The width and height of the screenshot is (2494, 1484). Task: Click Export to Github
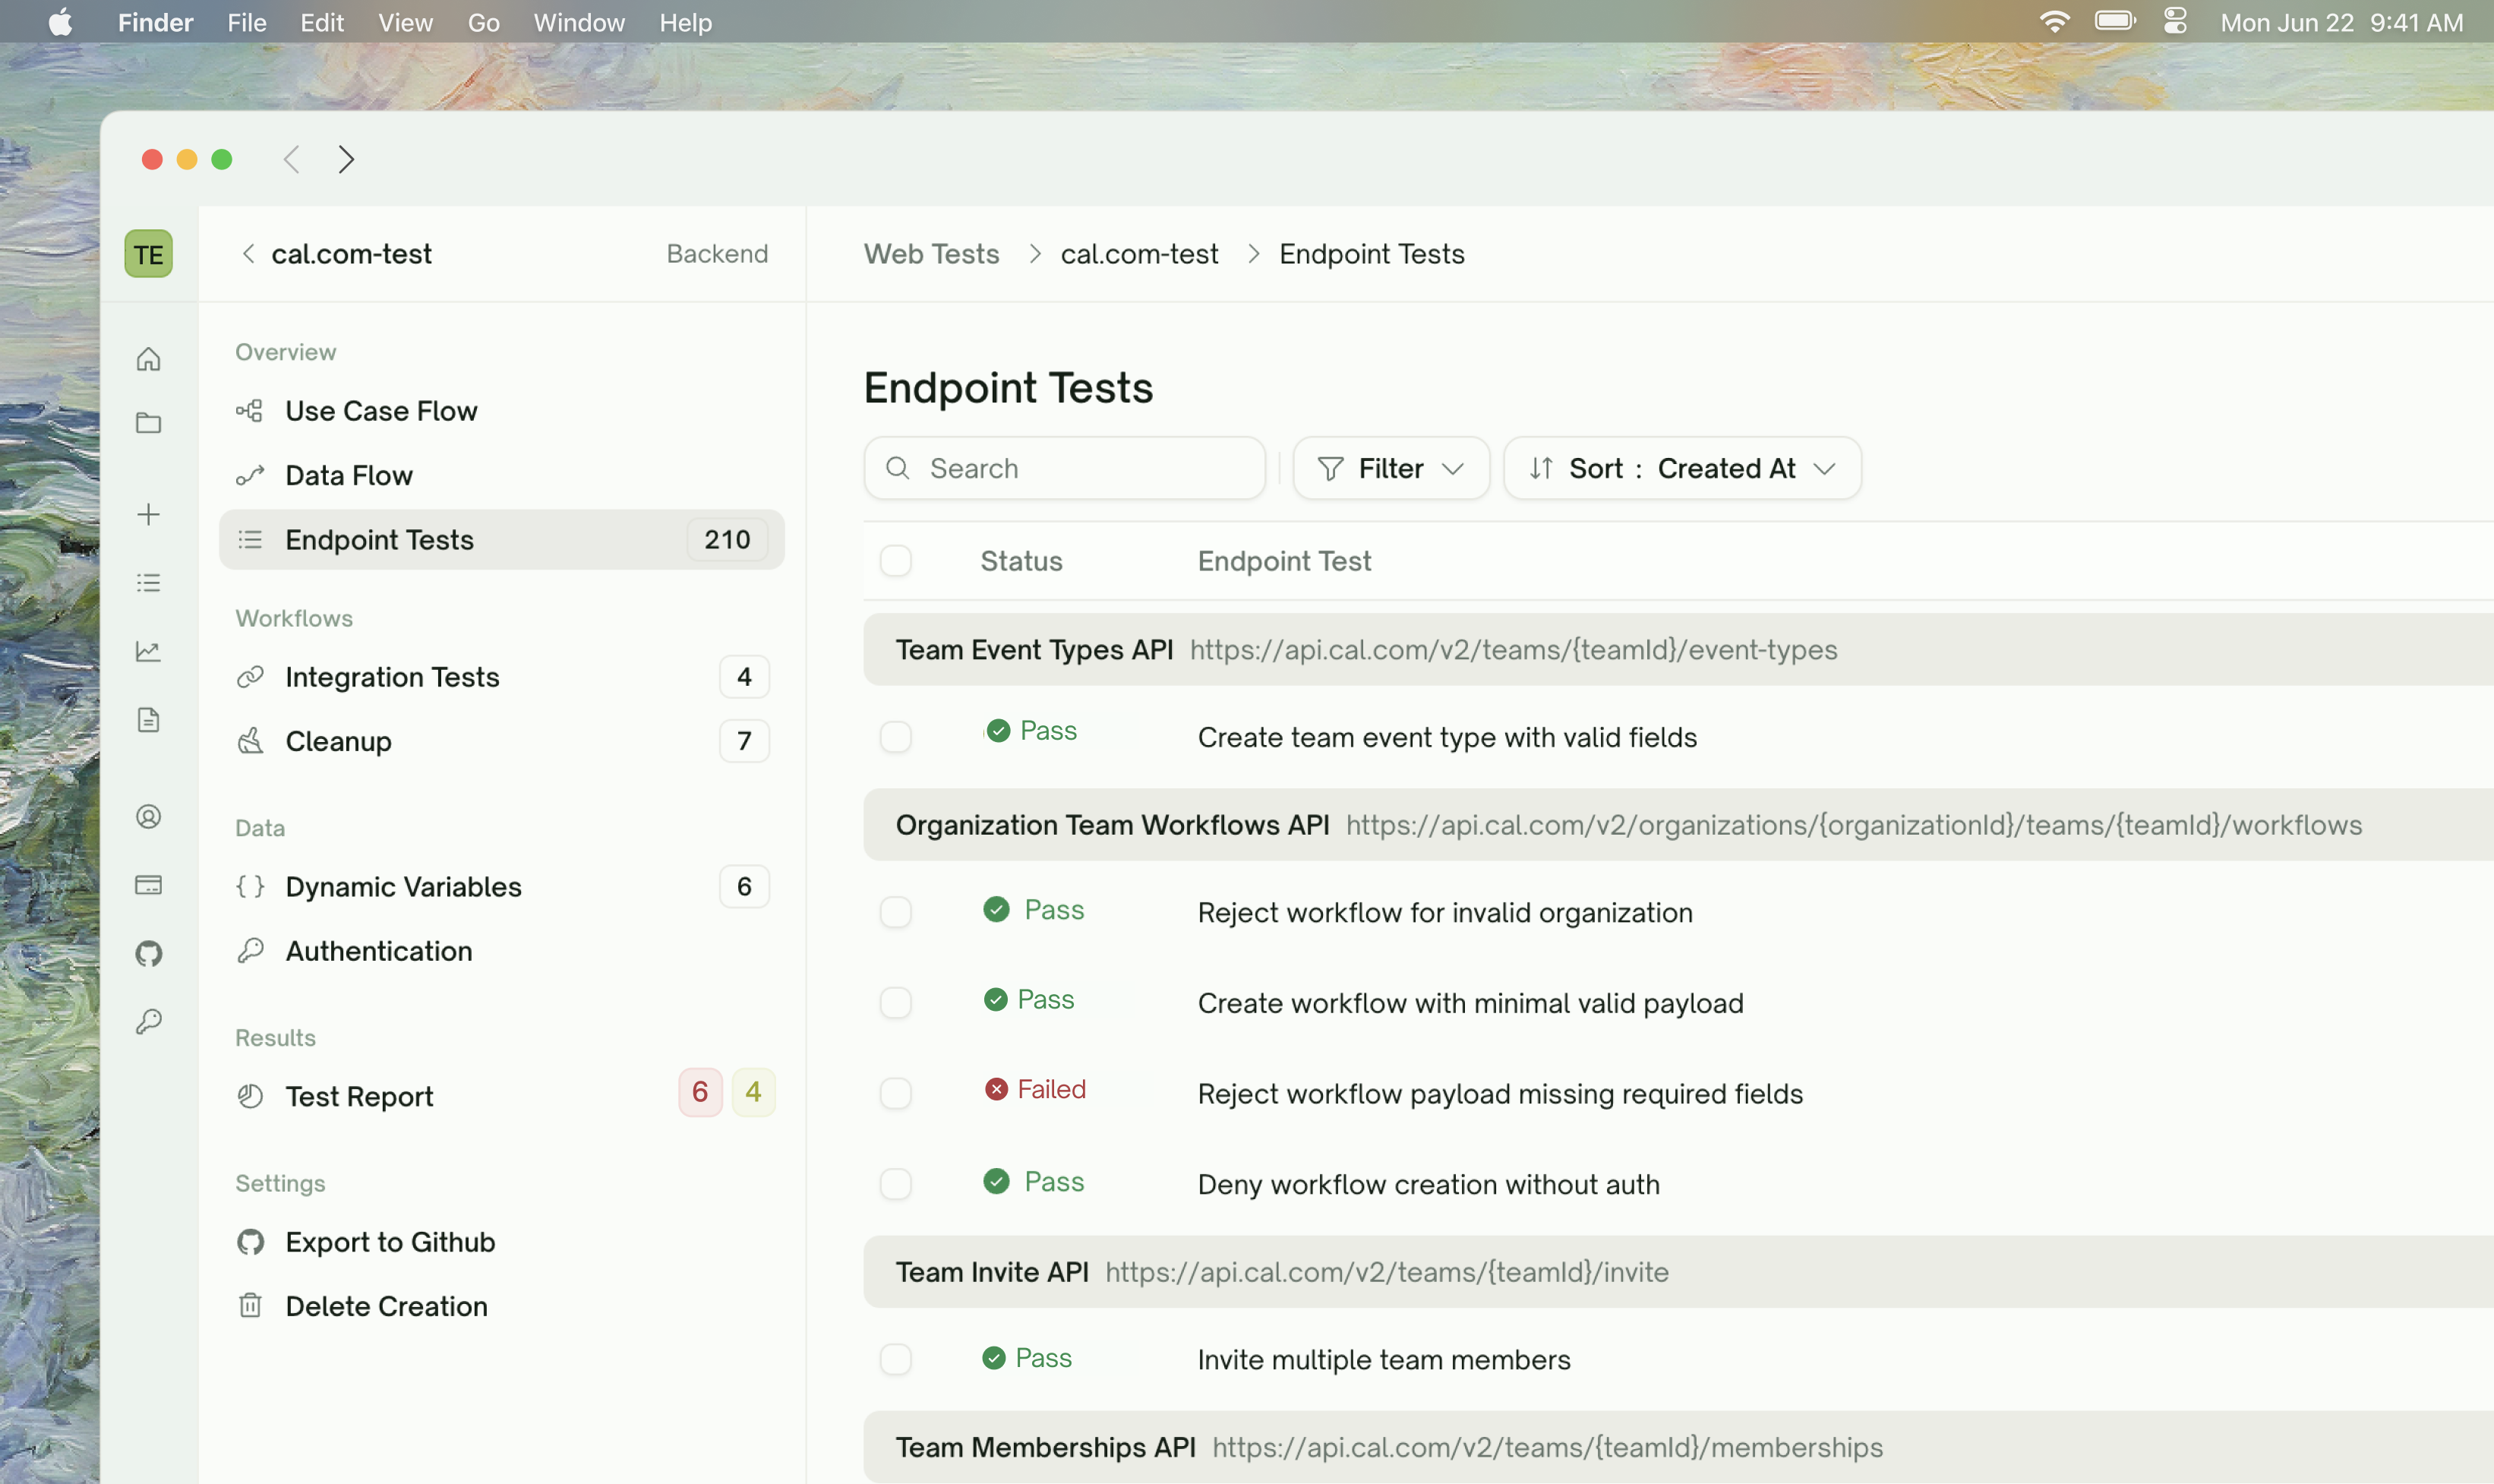tap(501, 1242)
